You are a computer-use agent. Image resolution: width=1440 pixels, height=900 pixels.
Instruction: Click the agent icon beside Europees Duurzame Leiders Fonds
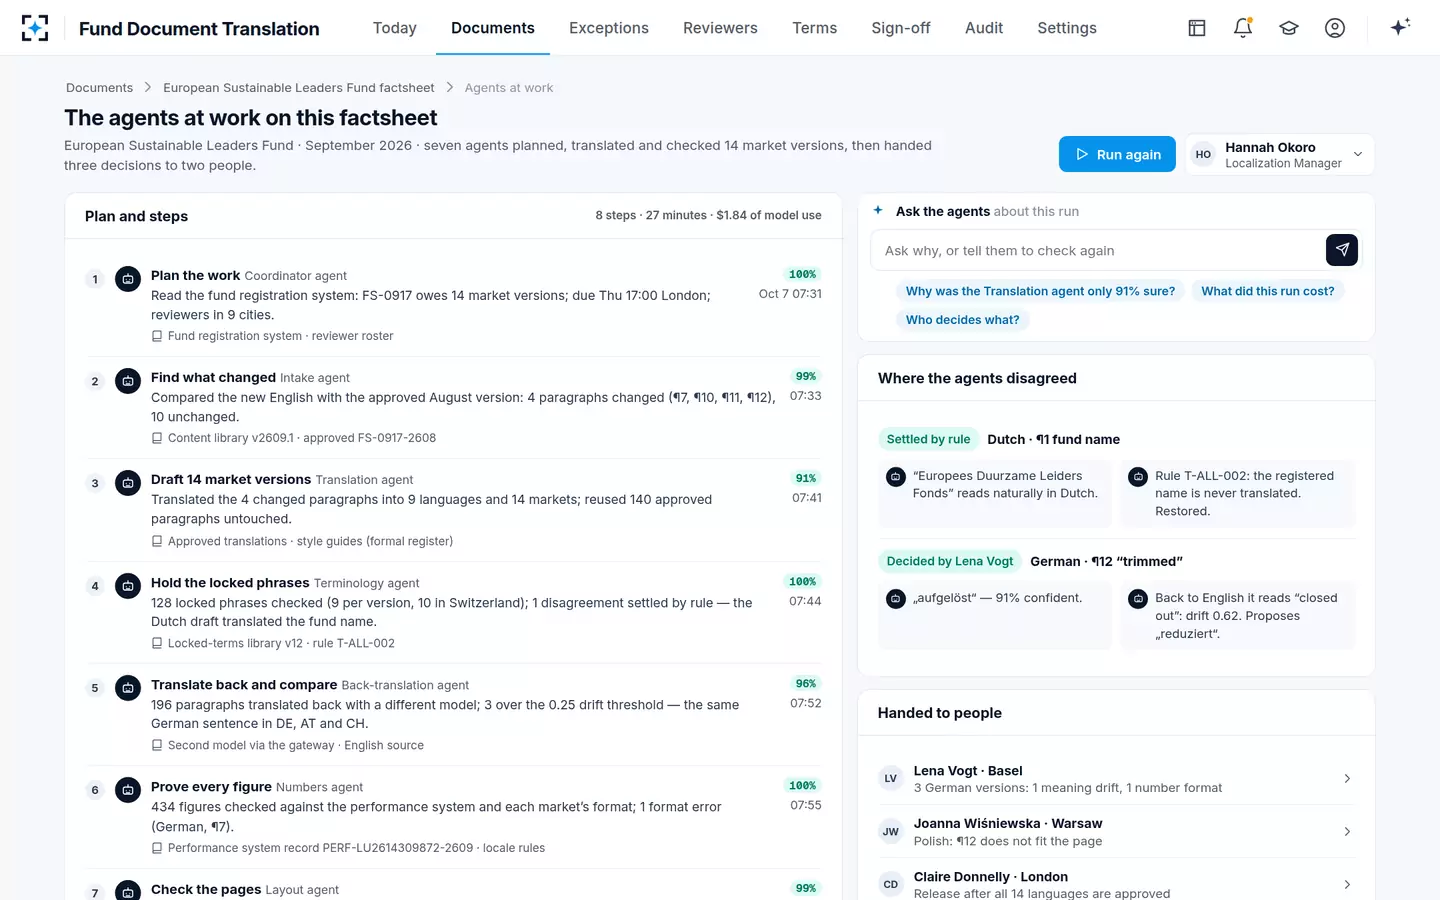pyautogui.click(x=896, y=477)
